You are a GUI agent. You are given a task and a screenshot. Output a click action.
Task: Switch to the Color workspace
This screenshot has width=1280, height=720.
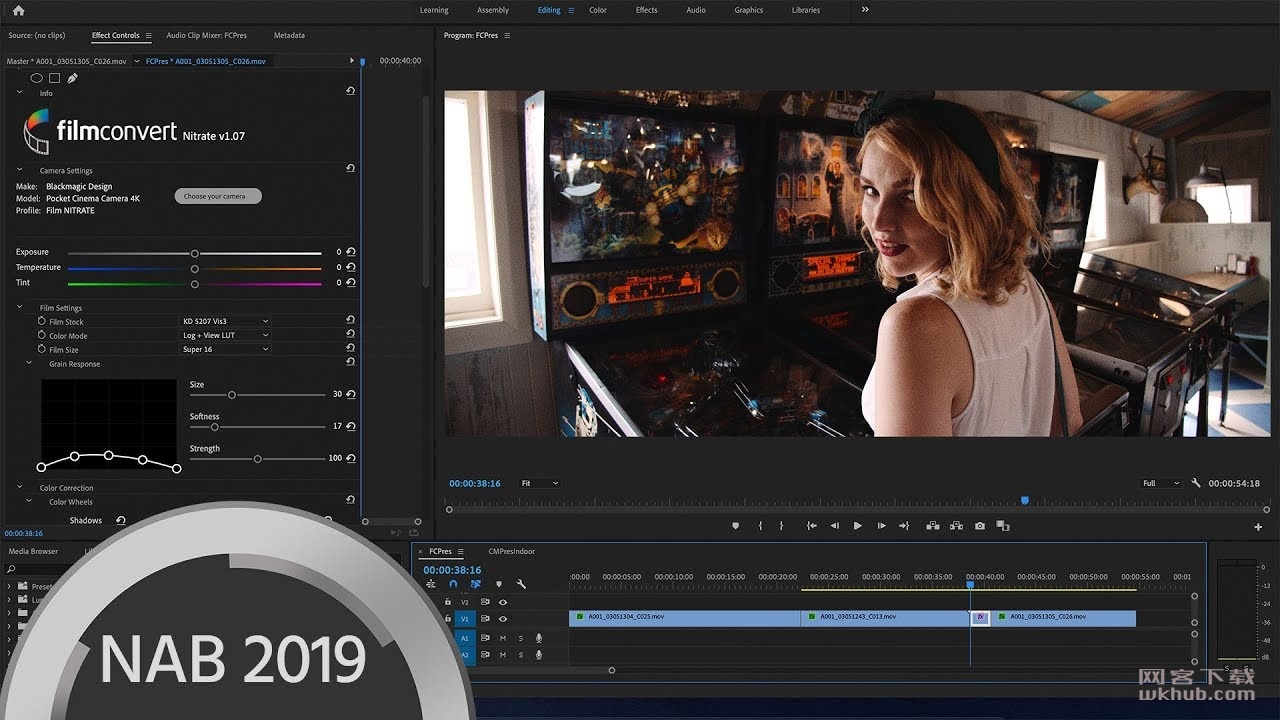[598, 10]
